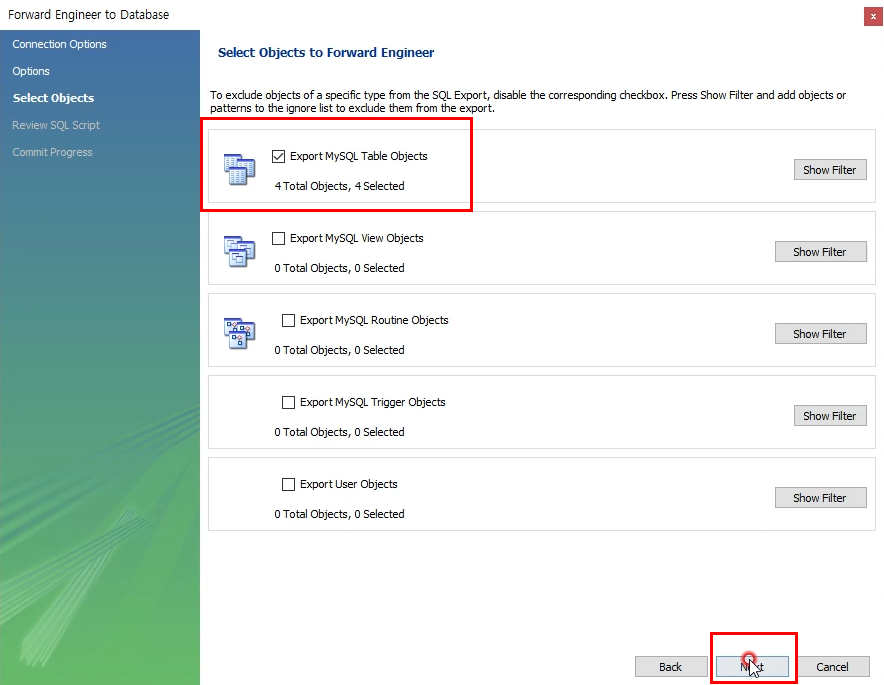Show Filter for Trigger Objects
The height and width of the screenshot is (685, 884).
pos(830,416)
